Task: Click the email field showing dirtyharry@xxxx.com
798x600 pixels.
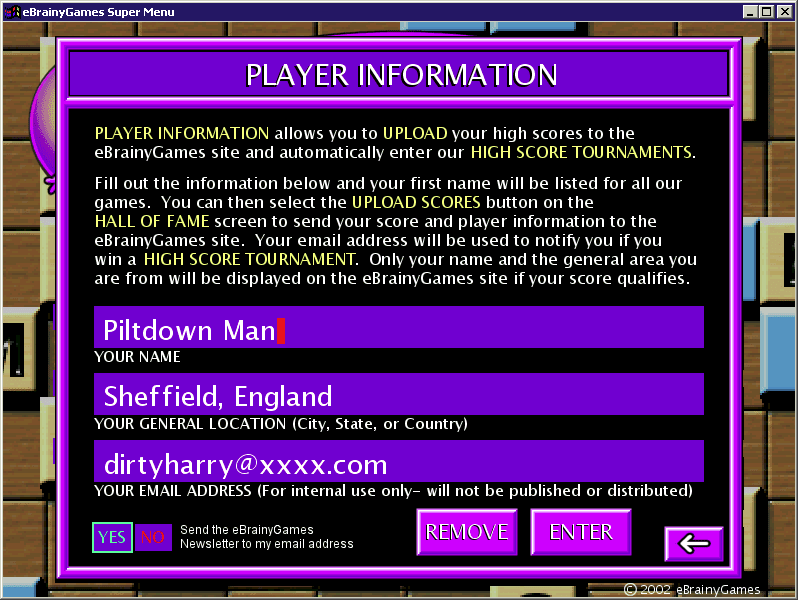Action: coord(398,461)
